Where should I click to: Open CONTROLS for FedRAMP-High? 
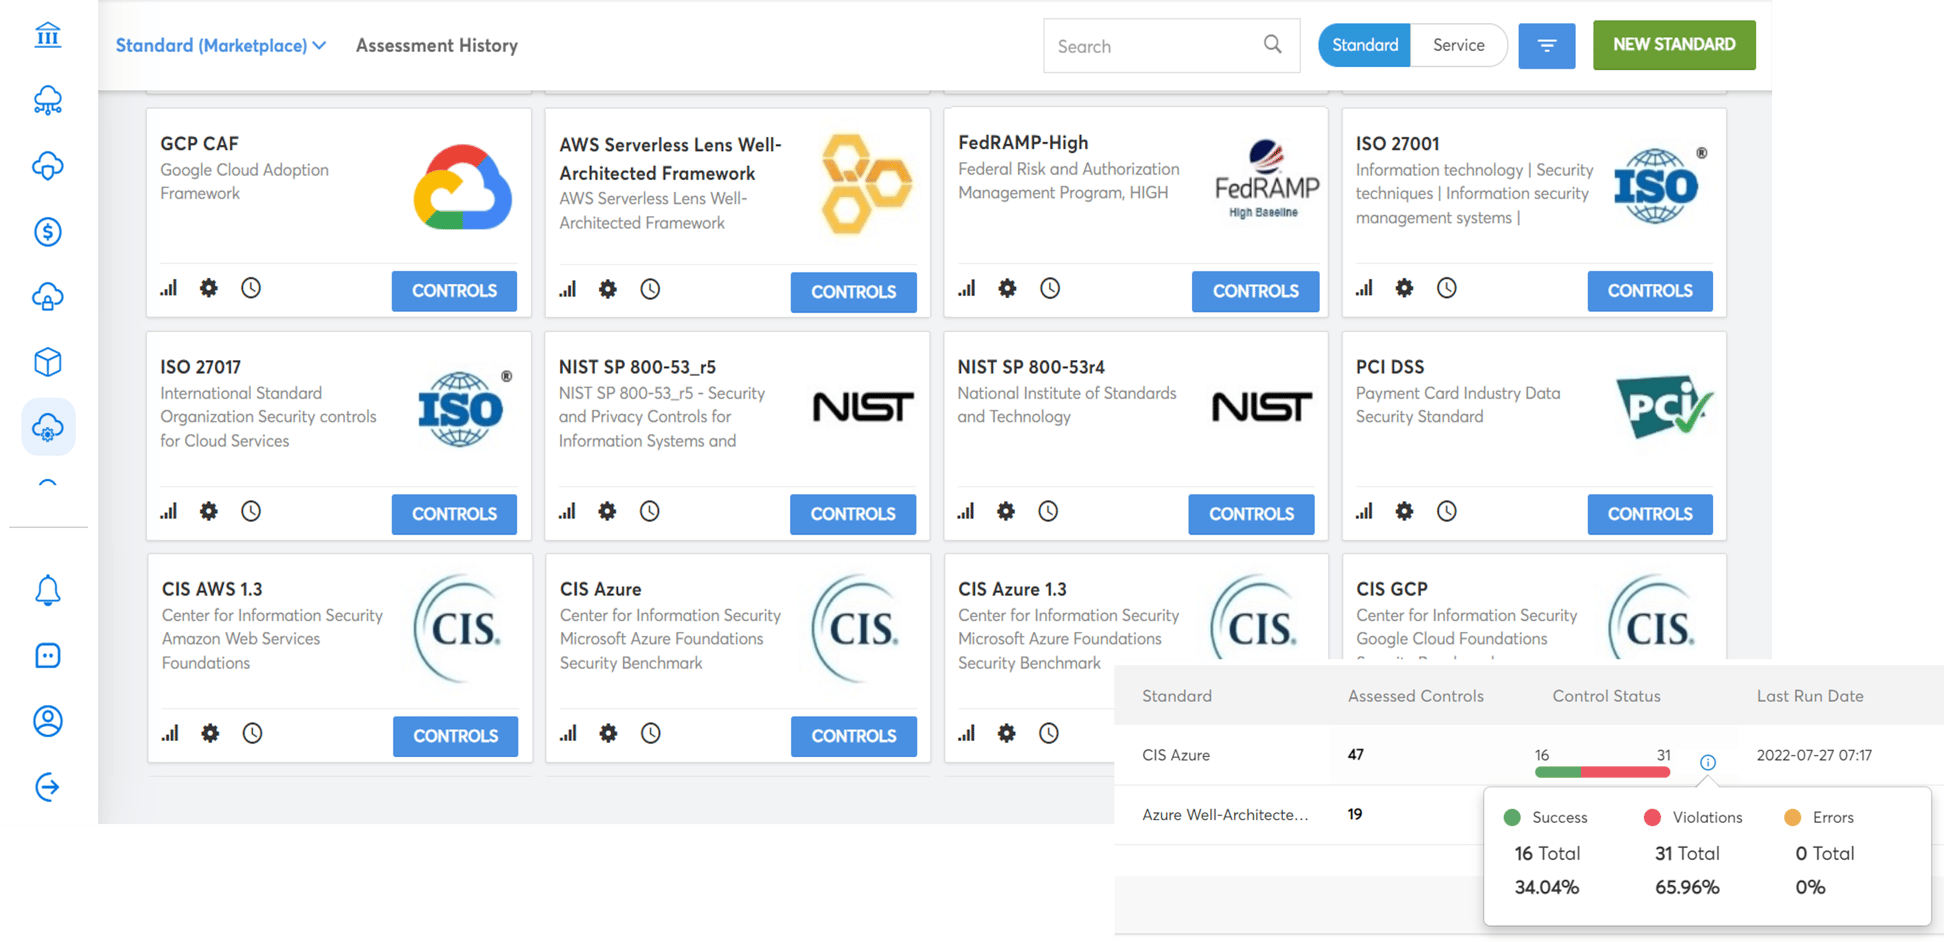point(1255,291)
